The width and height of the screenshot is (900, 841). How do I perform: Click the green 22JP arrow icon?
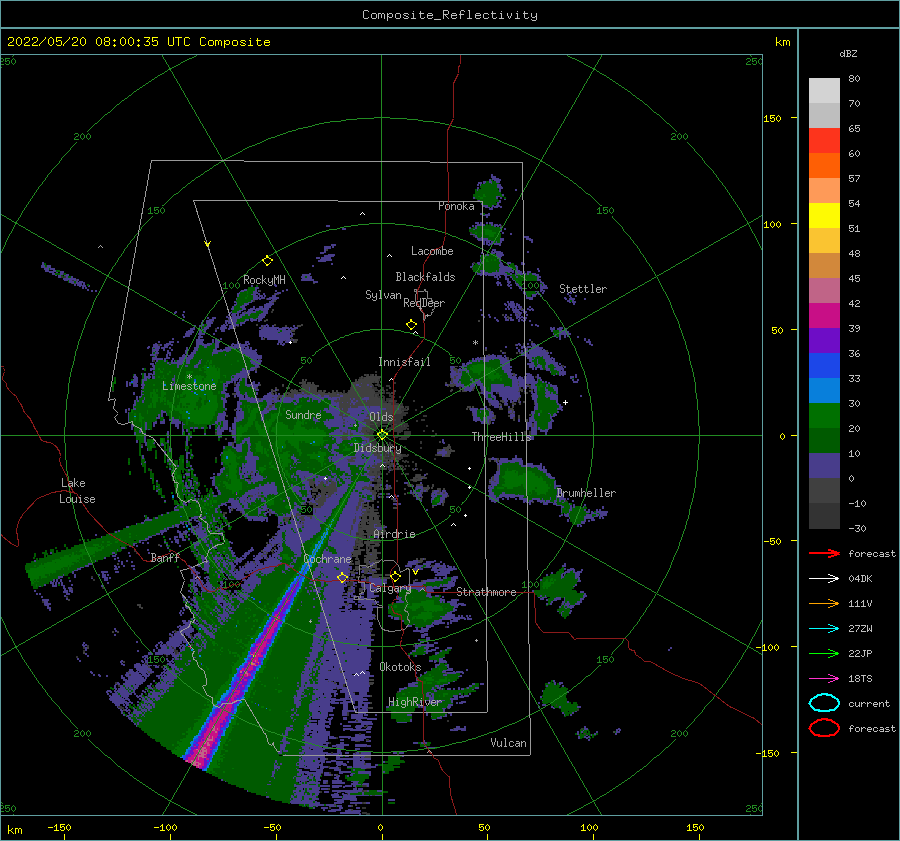(x=824, y=653)
